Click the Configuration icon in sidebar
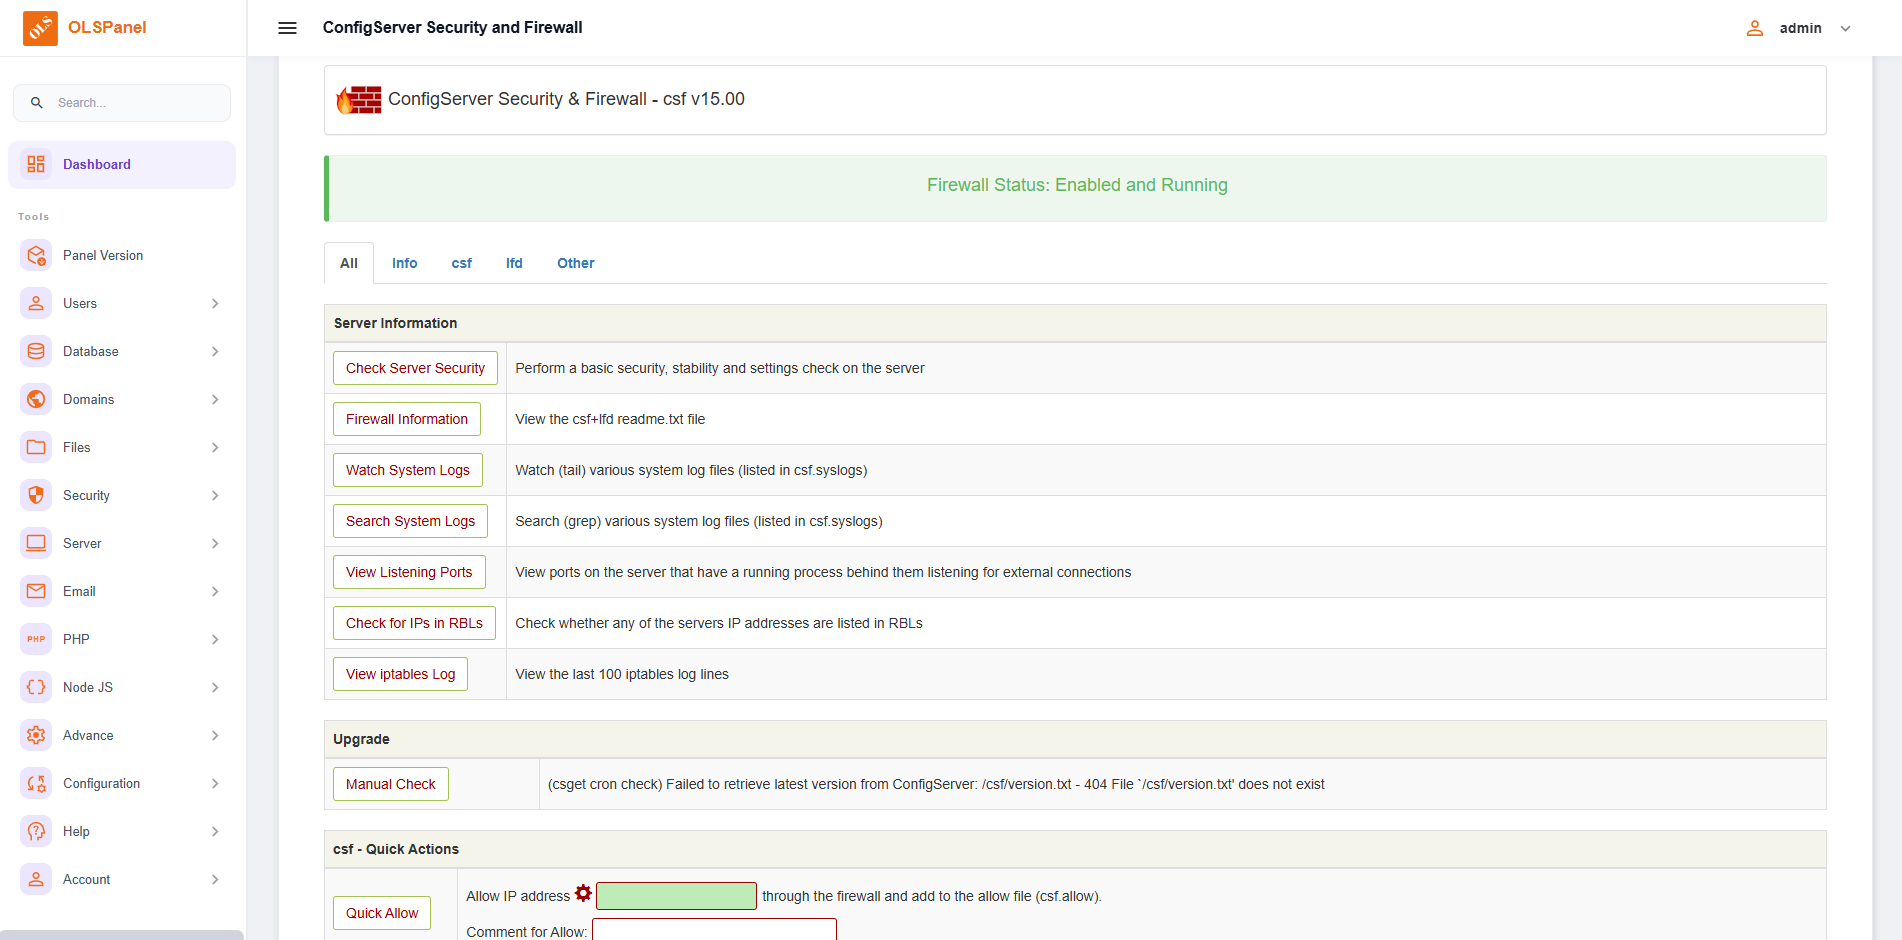This screenshot has height=940, width=1902. [x=36, y=783]
